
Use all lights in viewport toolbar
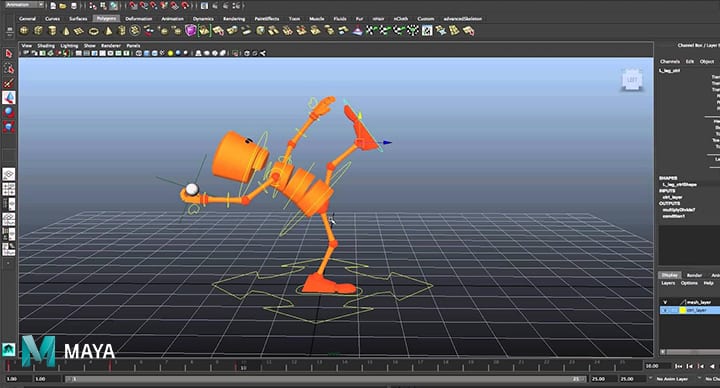(x=170, y=53)
